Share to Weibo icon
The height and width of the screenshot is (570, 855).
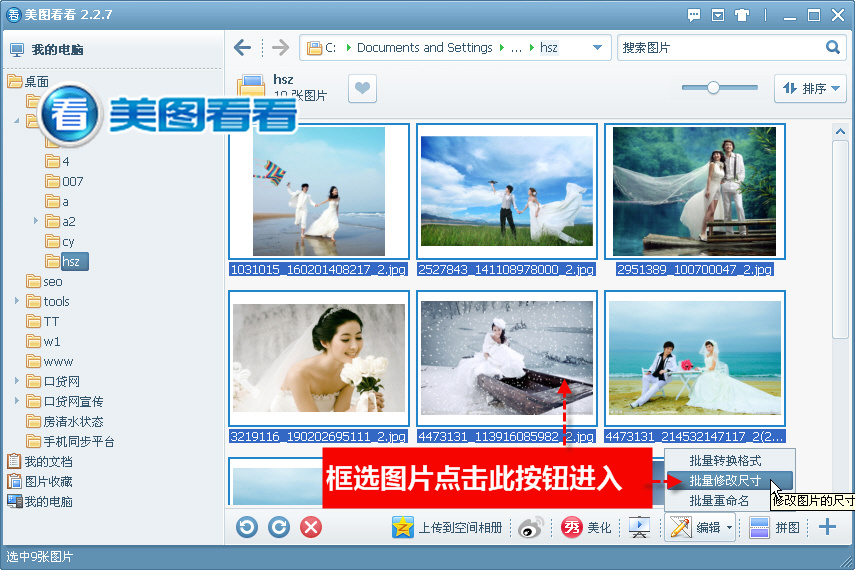531,527
